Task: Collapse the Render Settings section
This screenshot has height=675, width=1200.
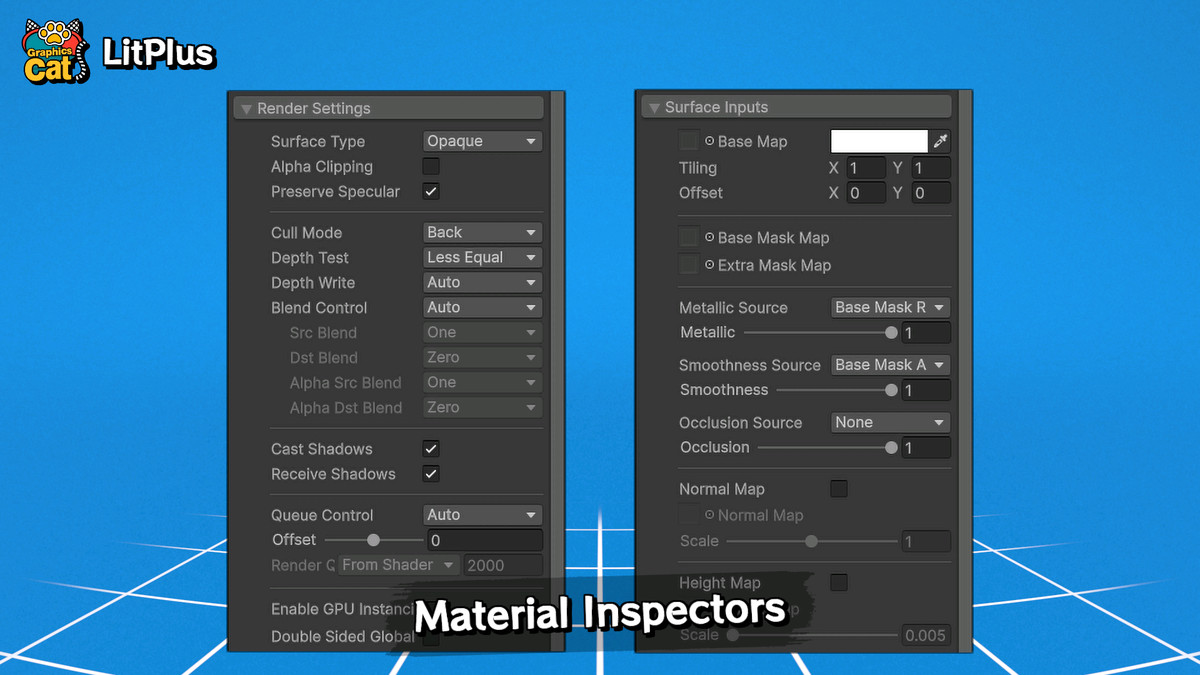Action: [x=247, y=107]
